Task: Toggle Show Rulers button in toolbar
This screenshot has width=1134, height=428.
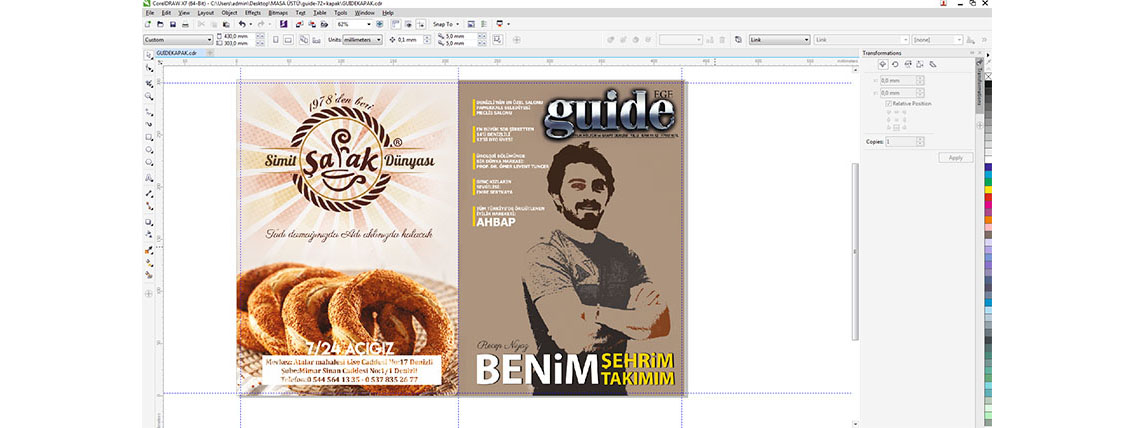Action: point(394,24)
